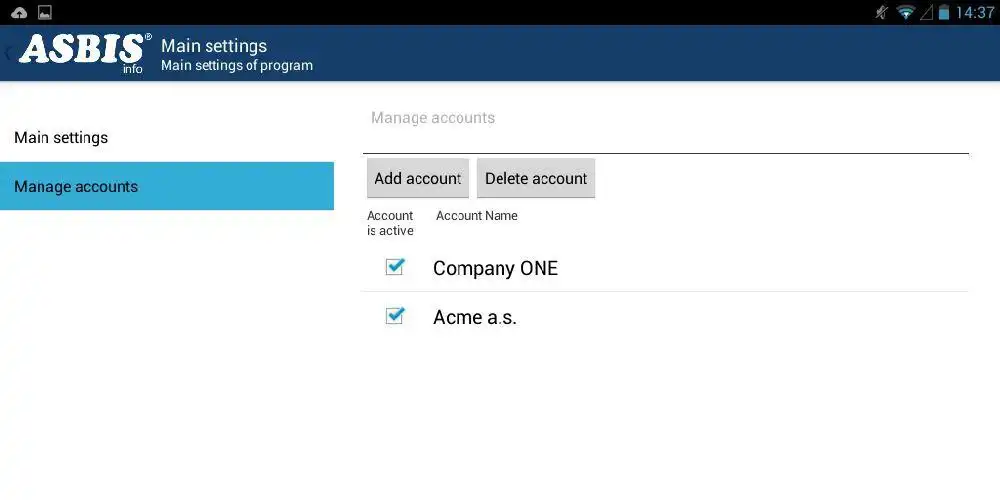The image size is (1000, 500).
Task: Tap the Account is active column header
Action: (390, 223)
